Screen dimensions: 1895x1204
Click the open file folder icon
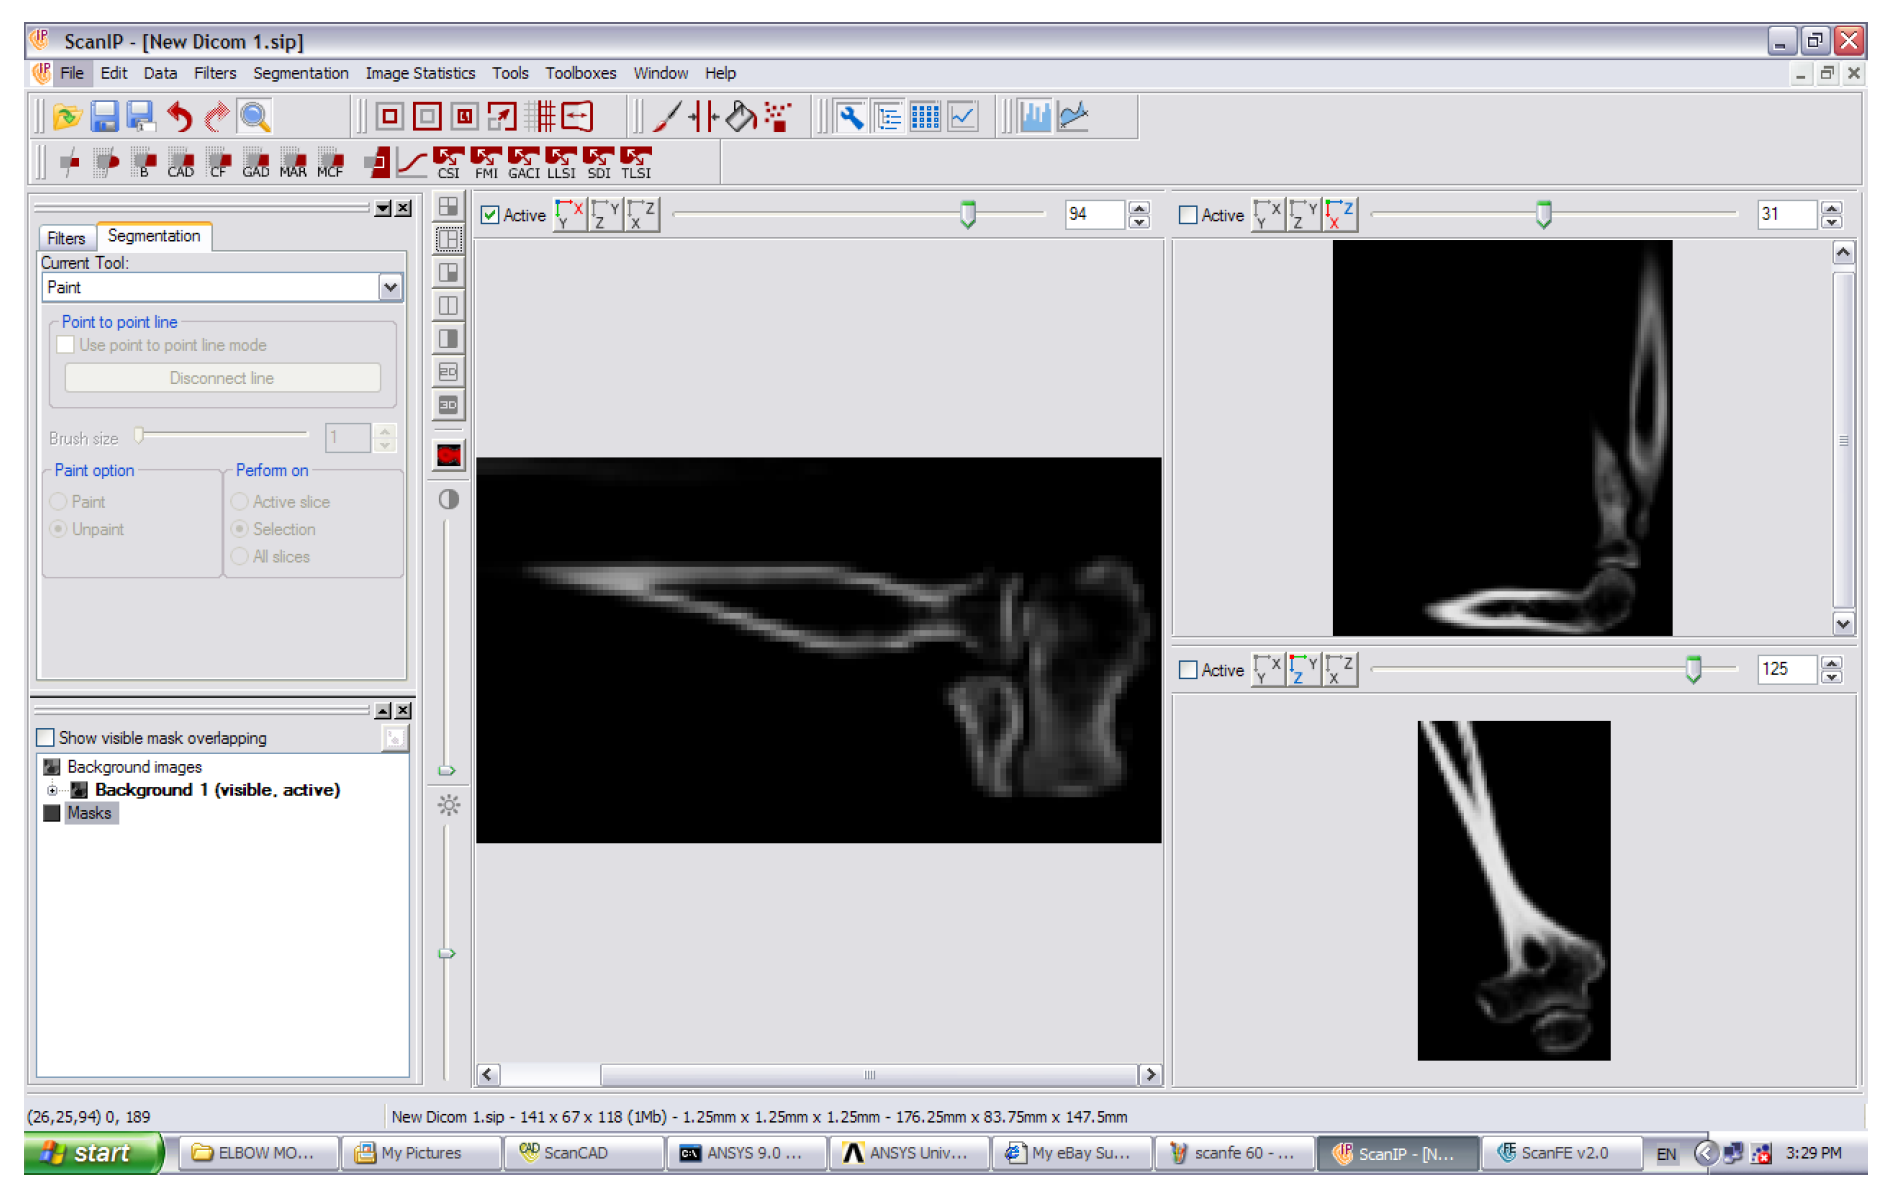click(x=66, y=117)
